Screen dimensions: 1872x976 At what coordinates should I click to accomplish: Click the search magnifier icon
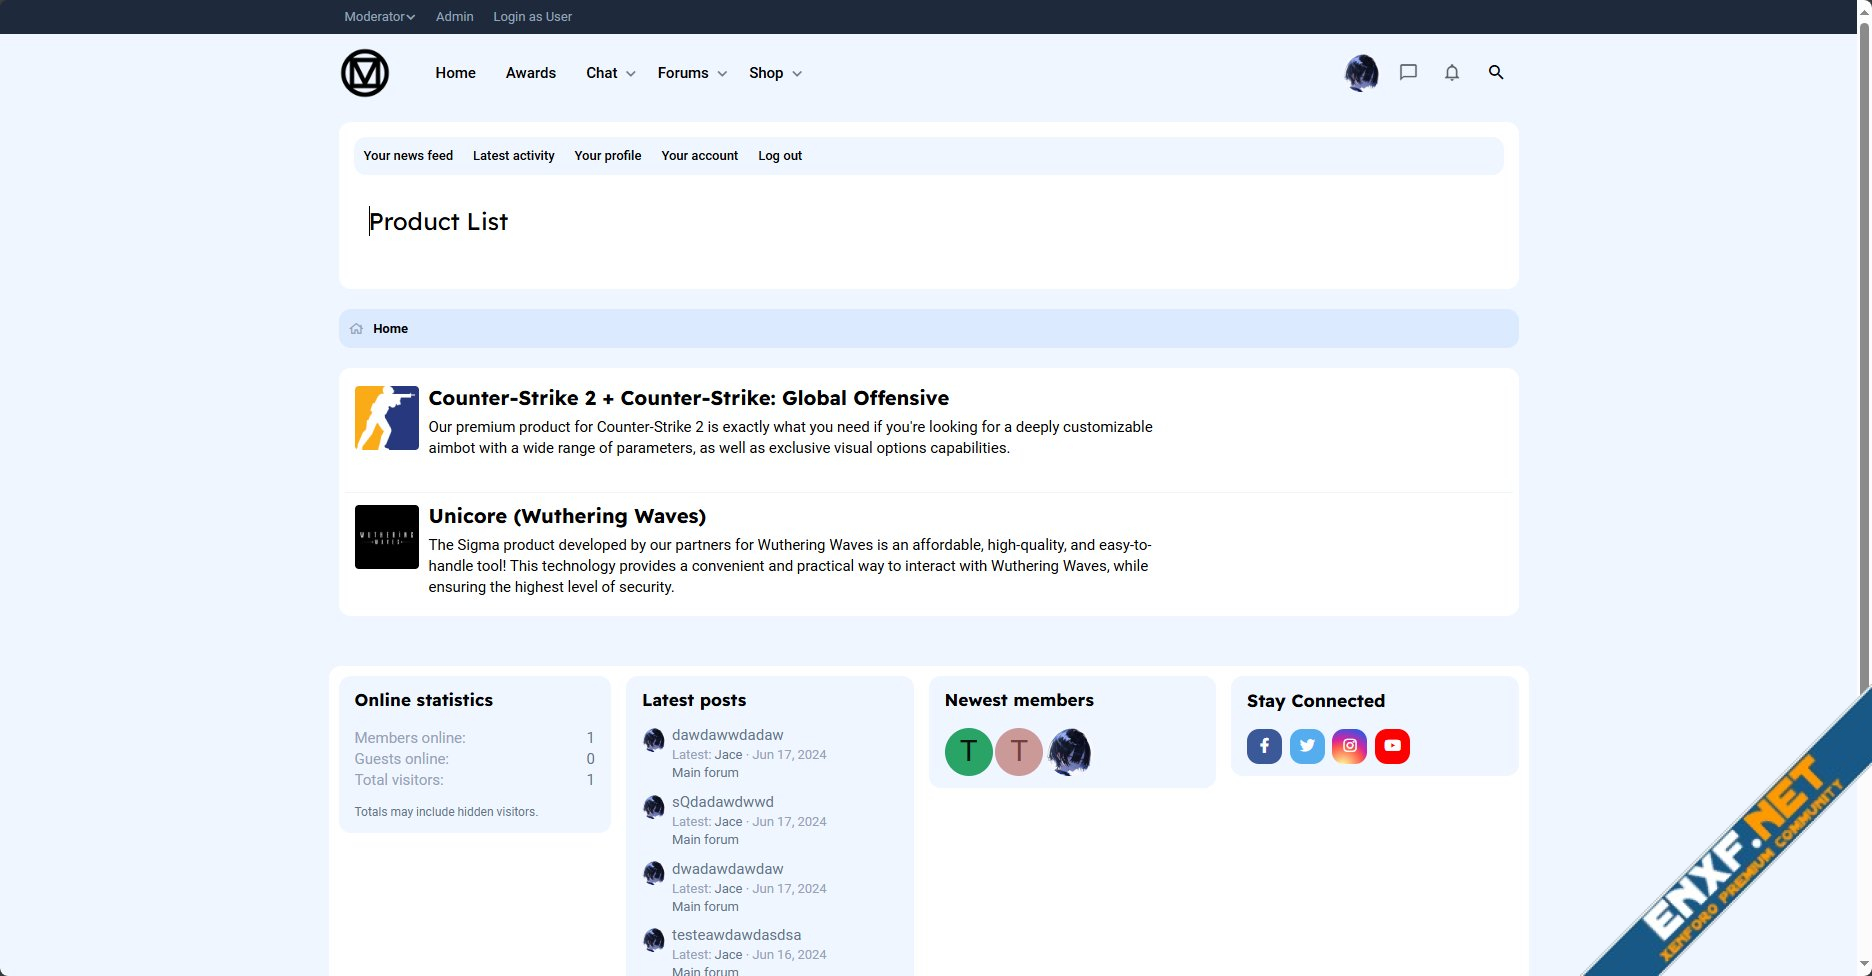pos(1496,72)
